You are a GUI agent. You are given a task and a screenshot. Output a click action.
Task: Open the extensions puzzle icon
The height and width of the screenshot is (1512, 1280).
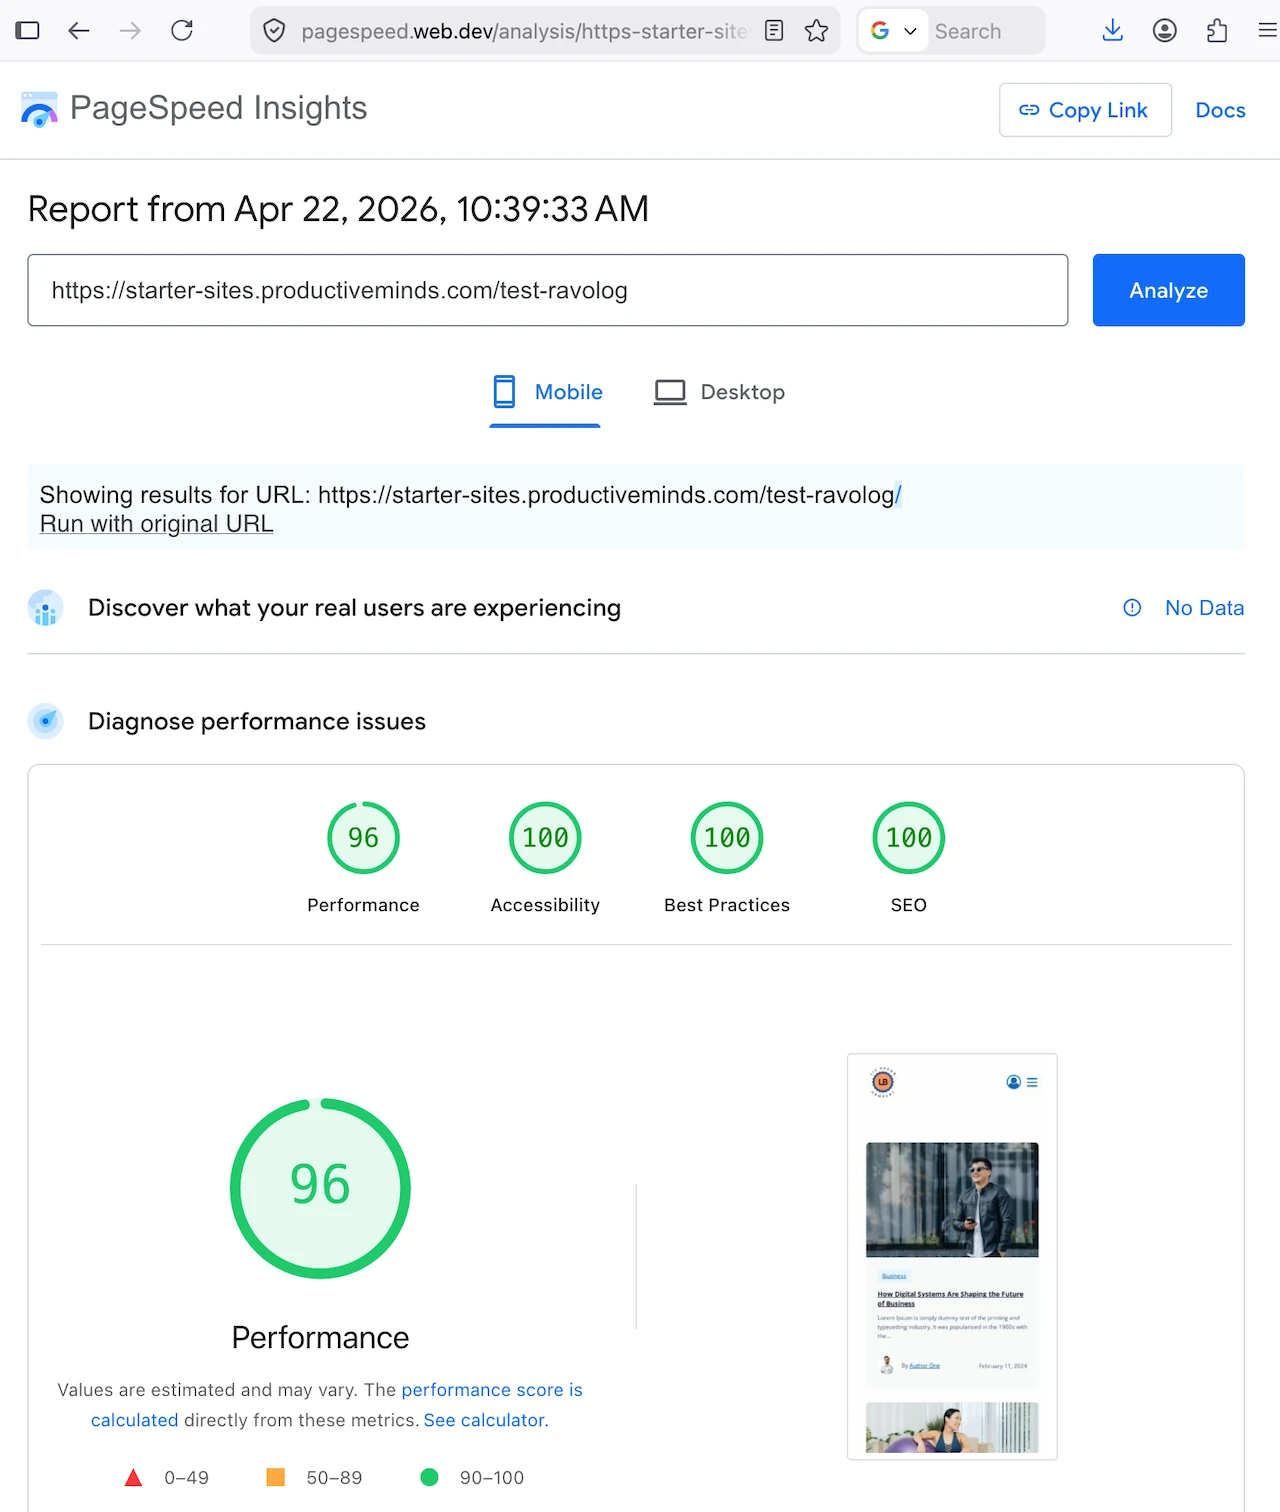[1217, 31]
